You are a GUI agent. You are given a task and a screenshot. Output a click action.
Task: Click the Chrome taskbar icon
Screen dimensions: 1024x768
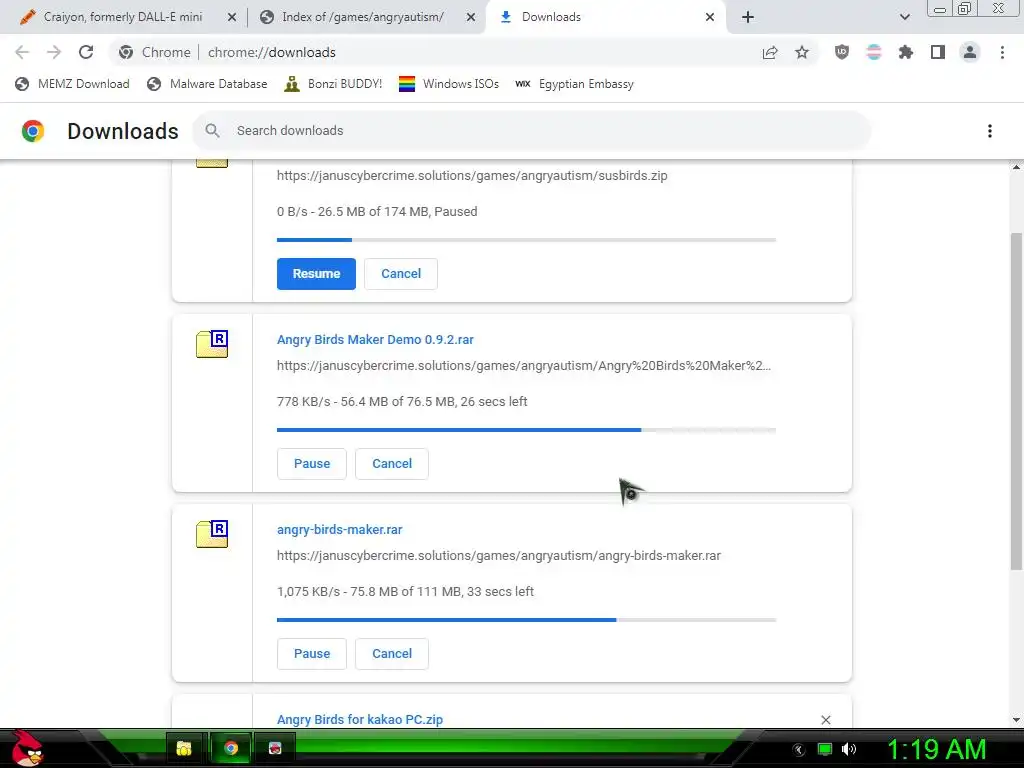coord(231,748)
